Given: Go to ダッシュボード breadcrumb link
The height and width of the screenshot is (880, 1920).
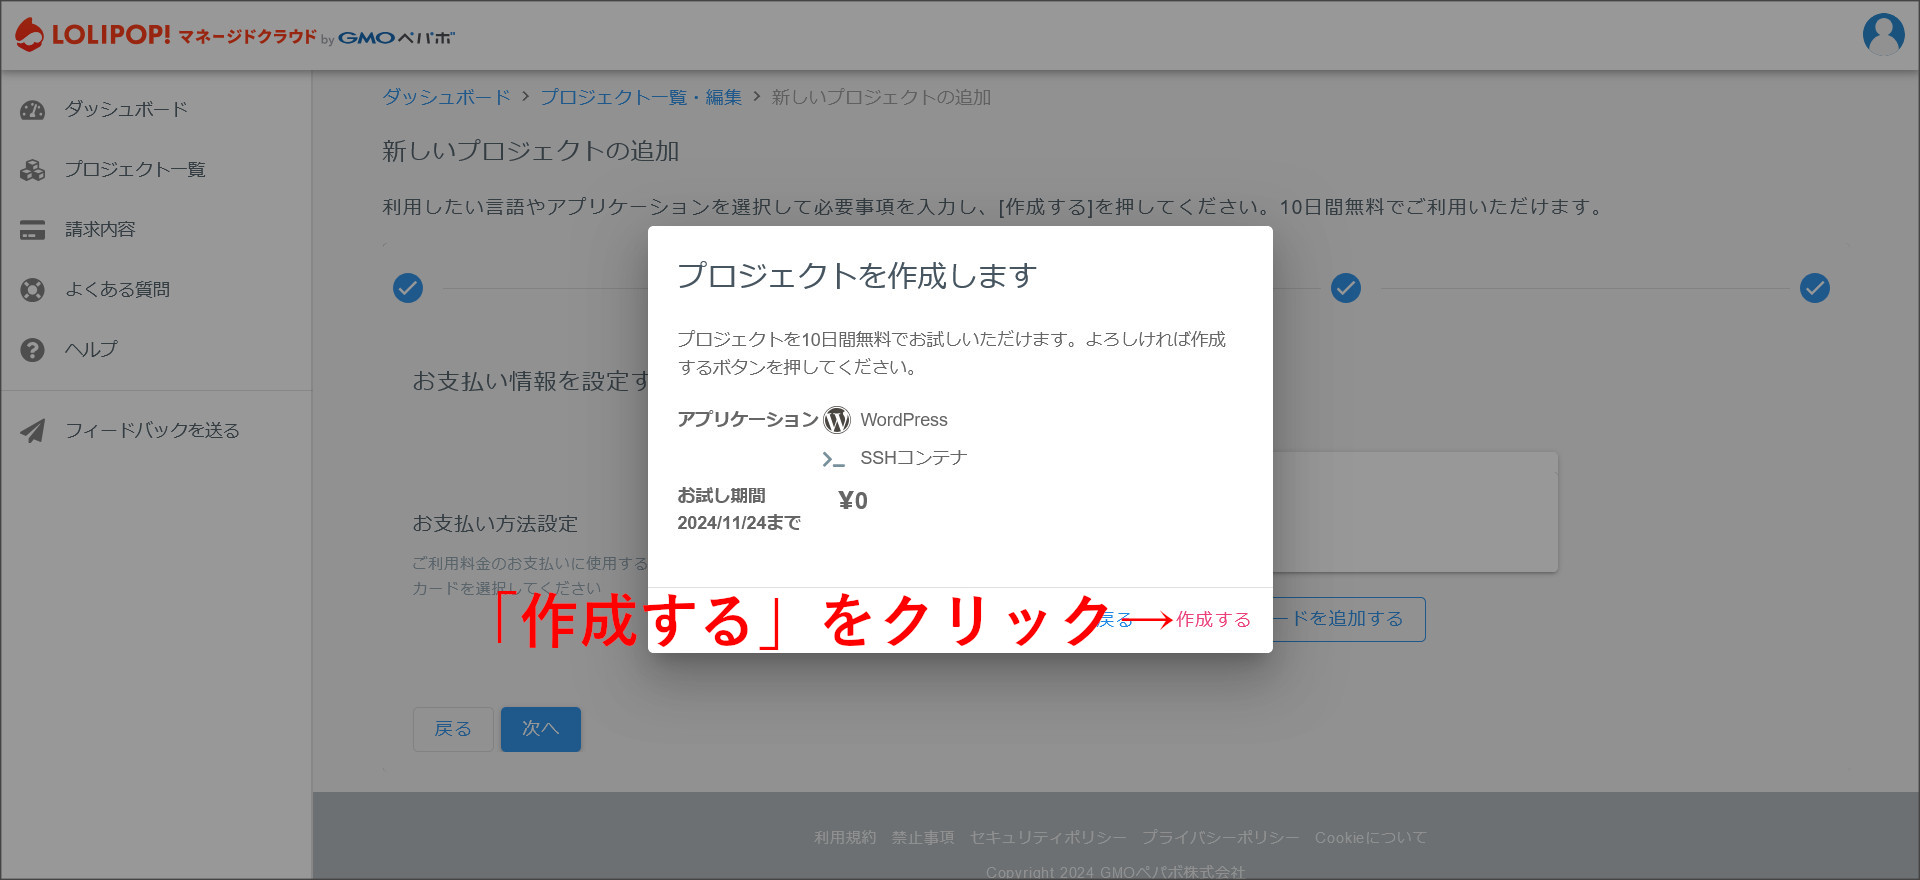Looking at the screenshot, I should coord(446,97).
